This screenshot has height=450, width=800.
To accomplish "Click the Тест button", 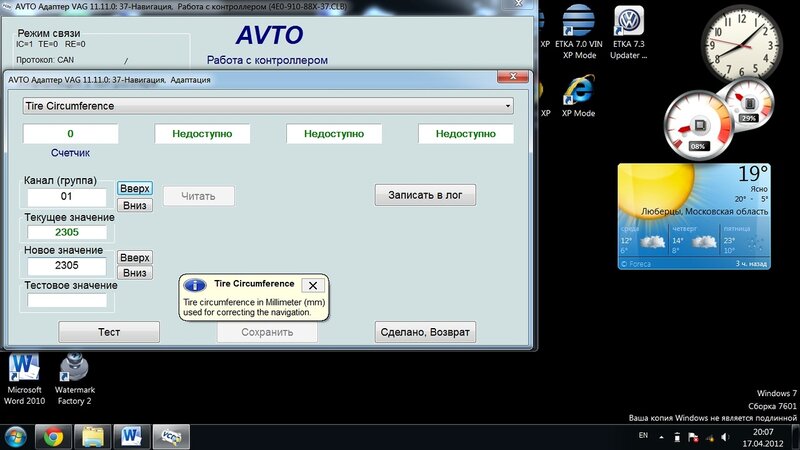I will tap(109, 332).
